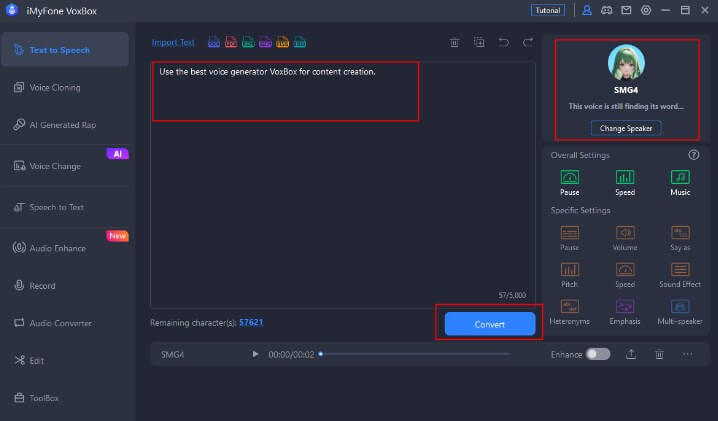The width and height of the screenshot is (718, 421).
Task: Open the Emphasis setting
Action: (x=625, y=312)
